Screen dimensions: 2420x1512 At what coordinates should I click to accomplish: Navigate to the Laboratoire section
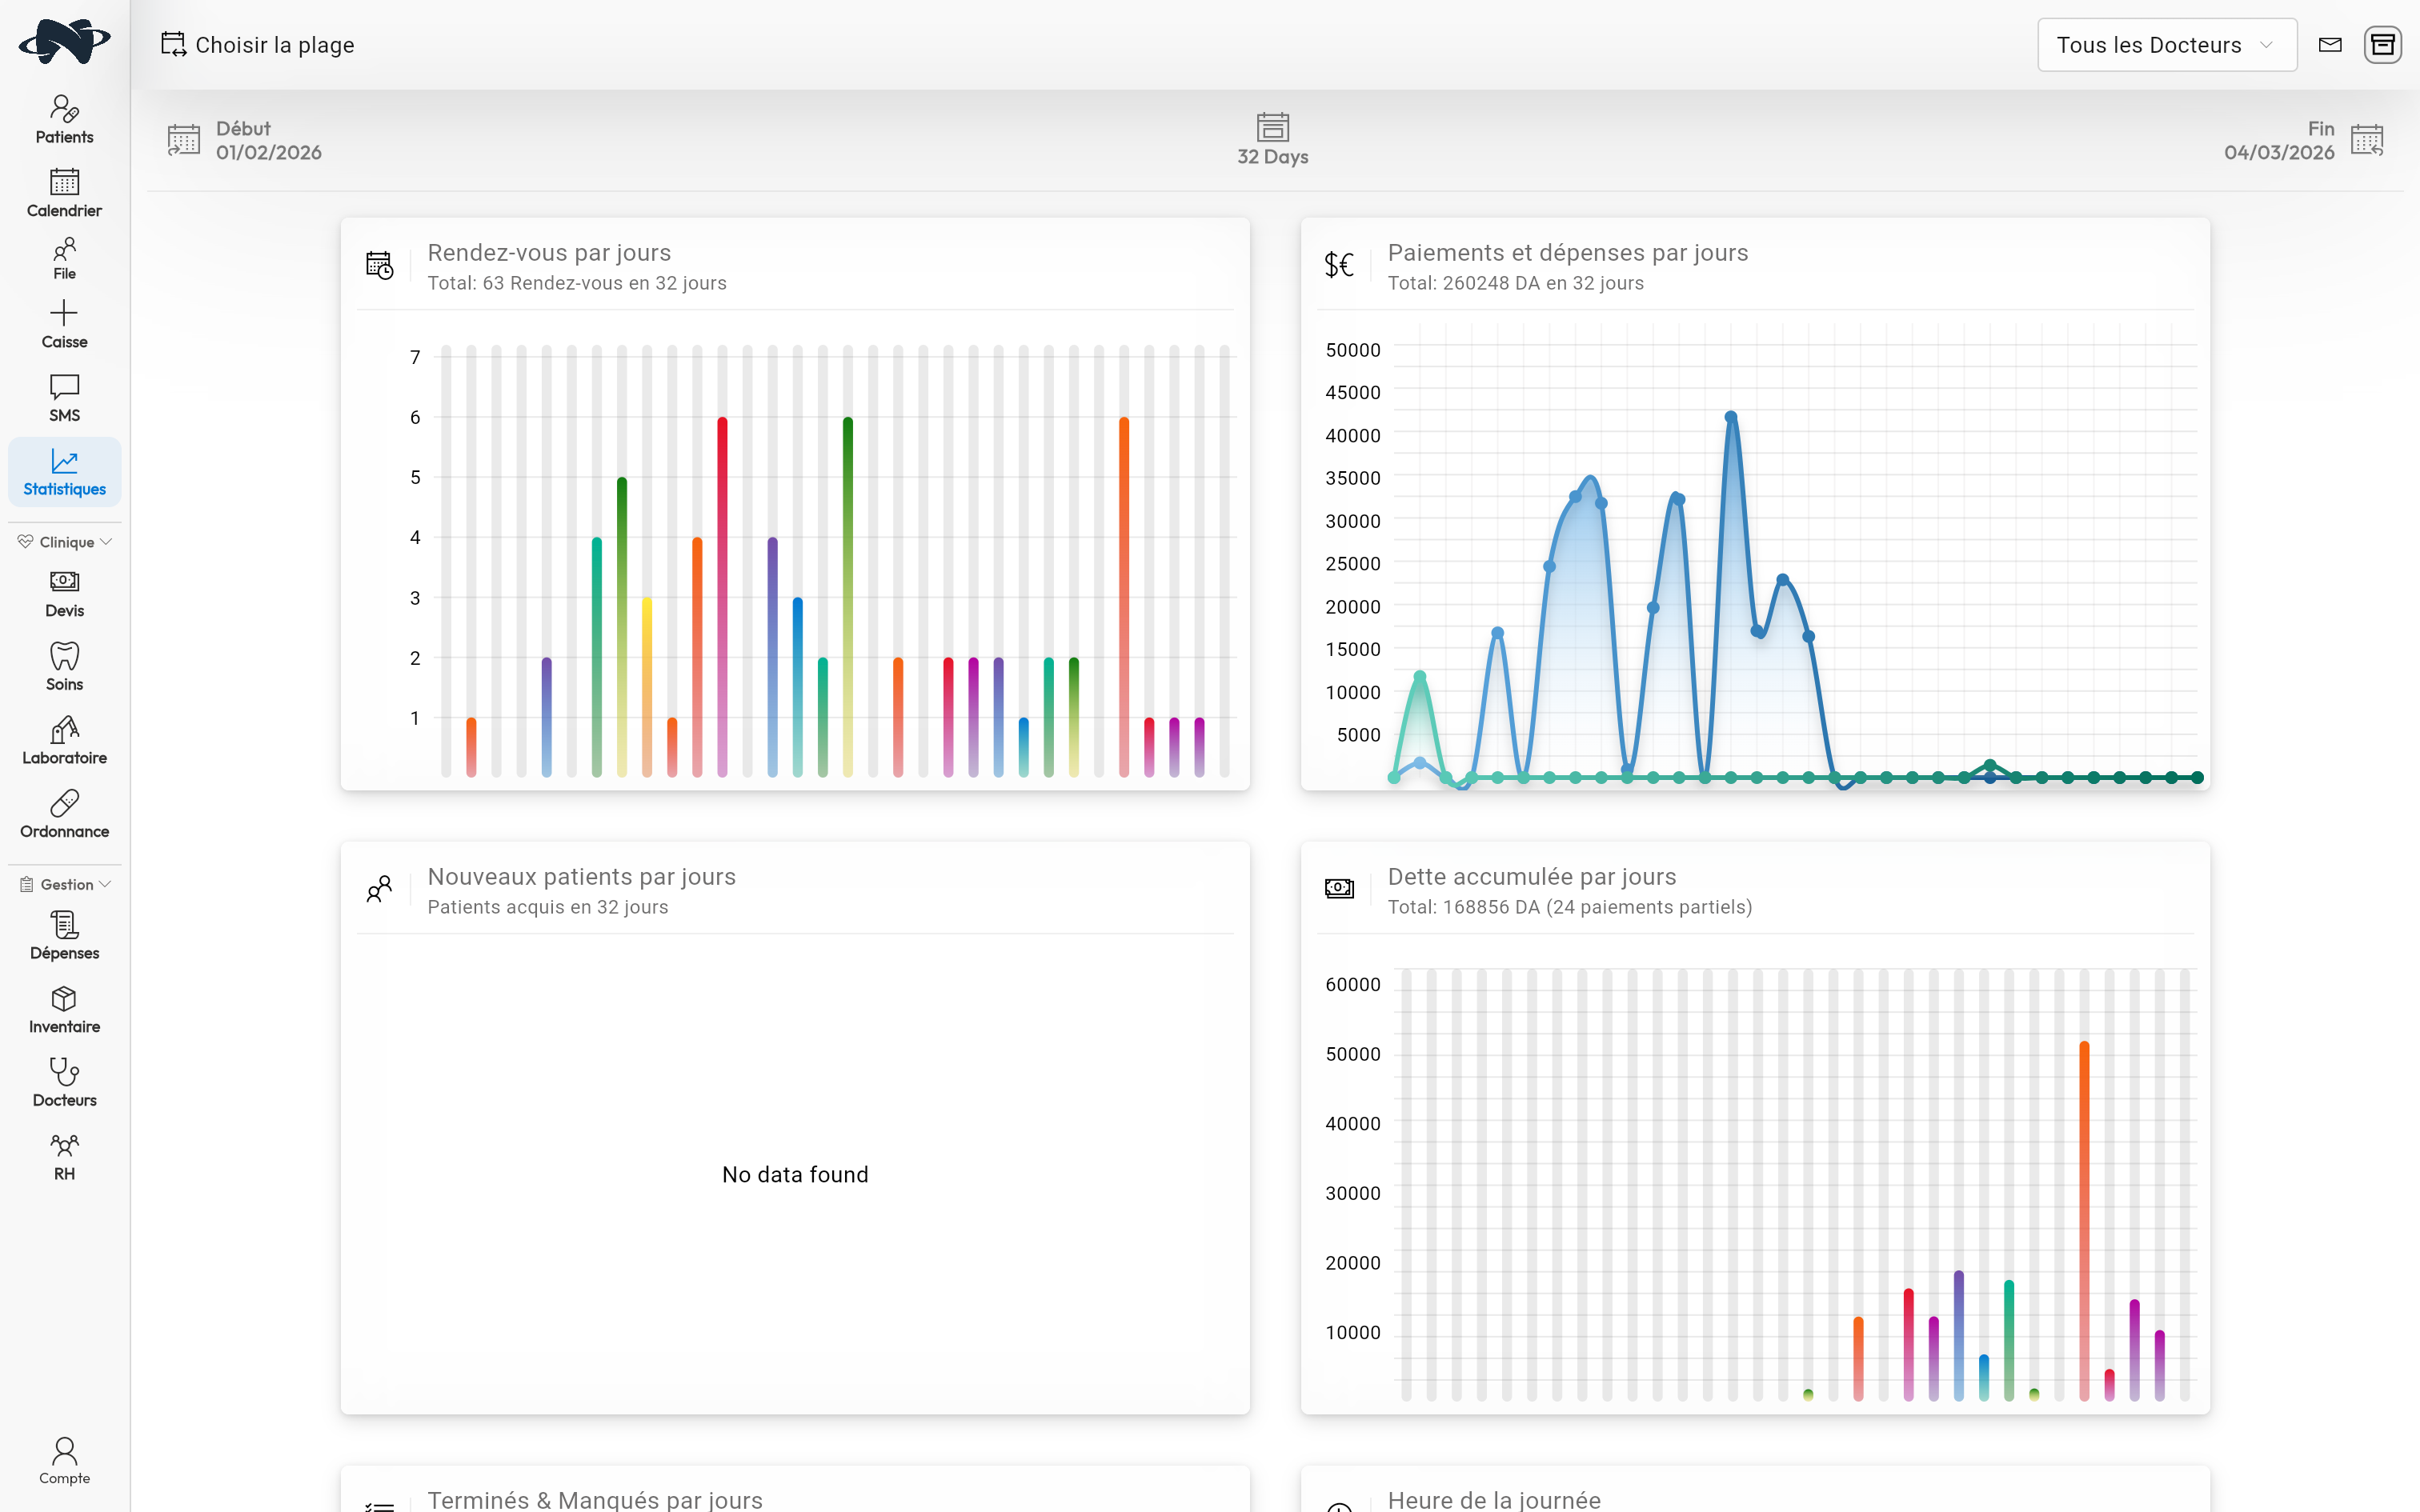tap(64, 740)
